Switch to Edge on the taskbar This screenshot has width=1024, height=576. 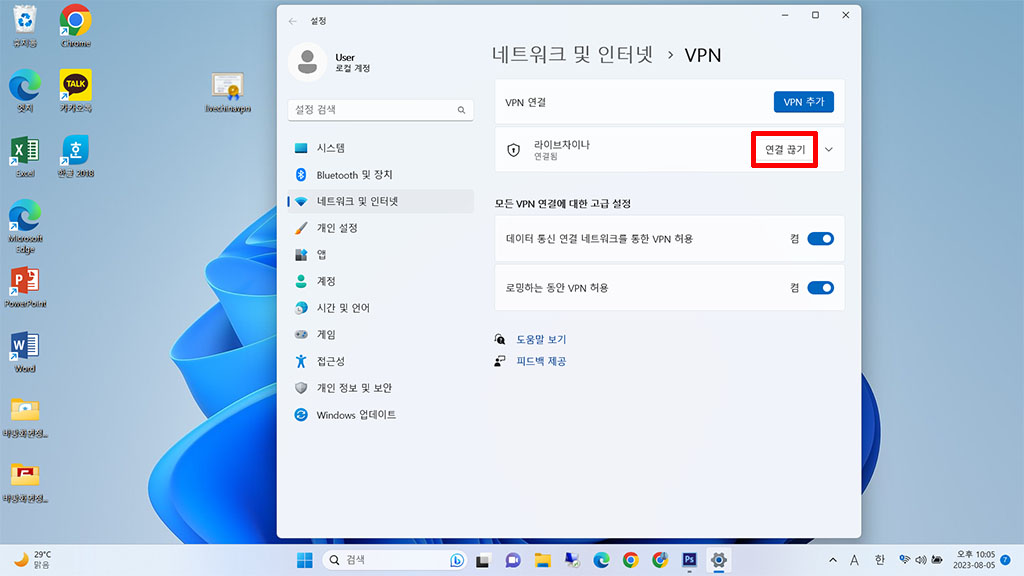[601, 560]
